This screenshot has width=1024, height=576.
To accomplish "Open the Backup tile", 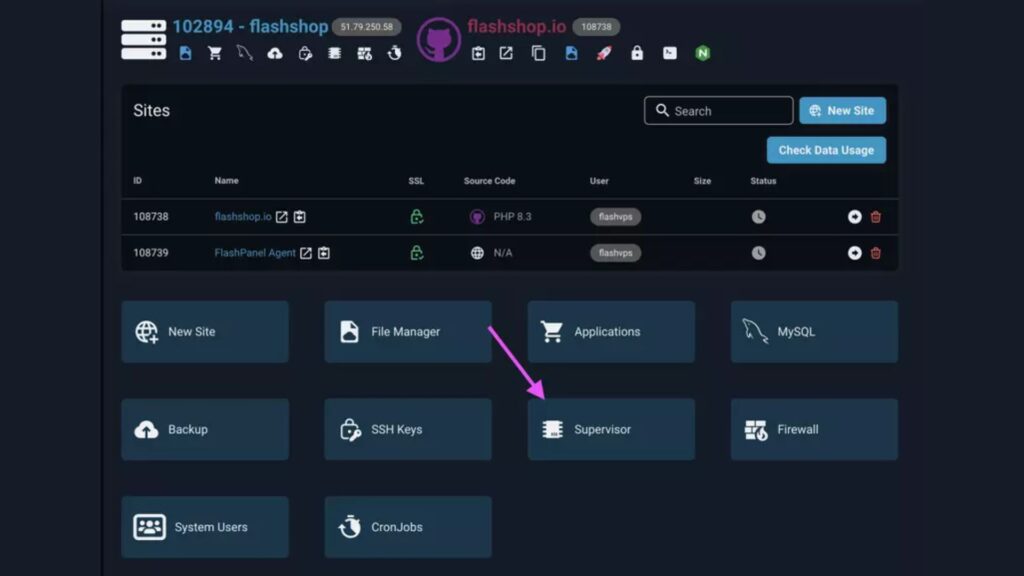I will 205,429.
